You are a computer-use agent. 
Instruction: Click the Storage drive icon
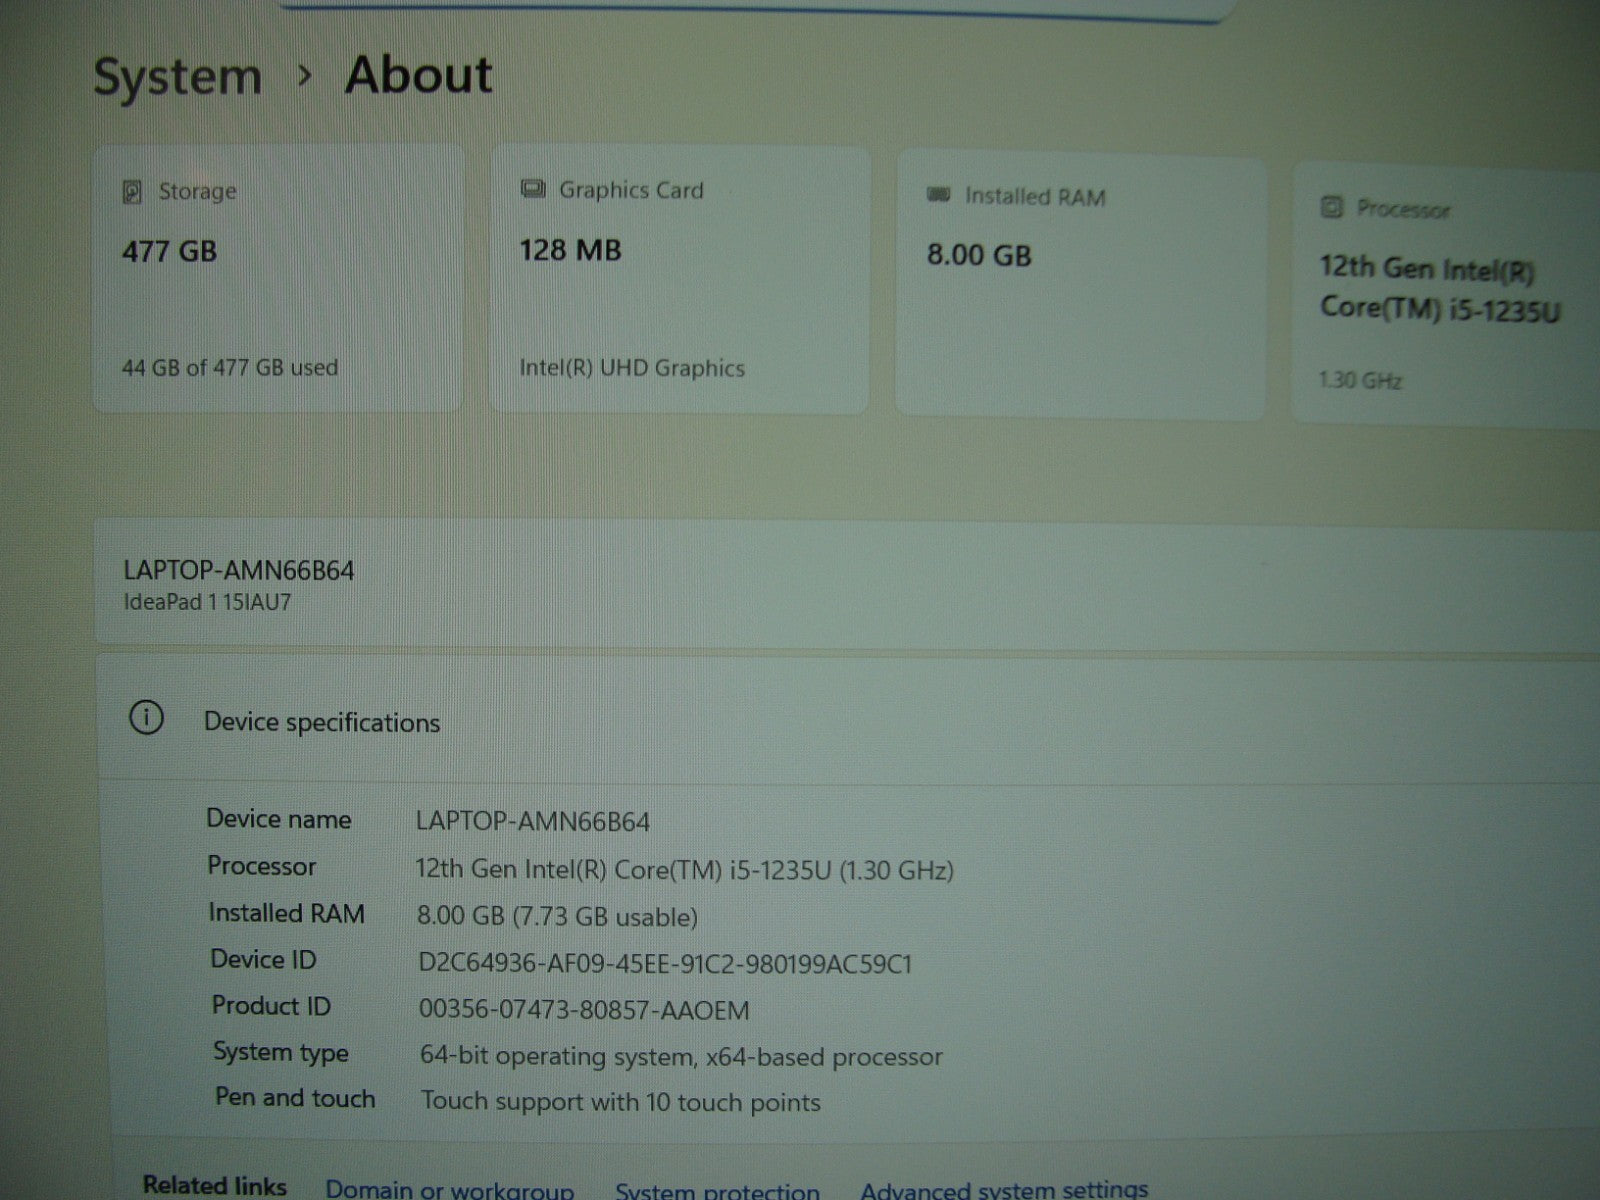[132, 192]
